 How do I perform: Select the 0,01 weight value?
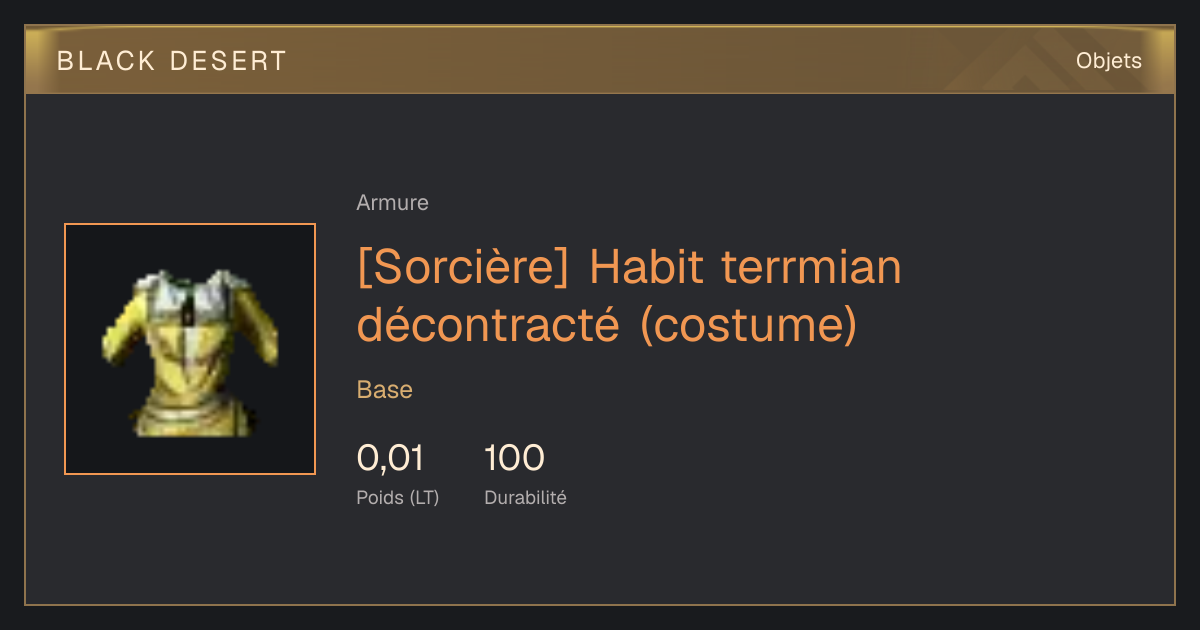390,458
